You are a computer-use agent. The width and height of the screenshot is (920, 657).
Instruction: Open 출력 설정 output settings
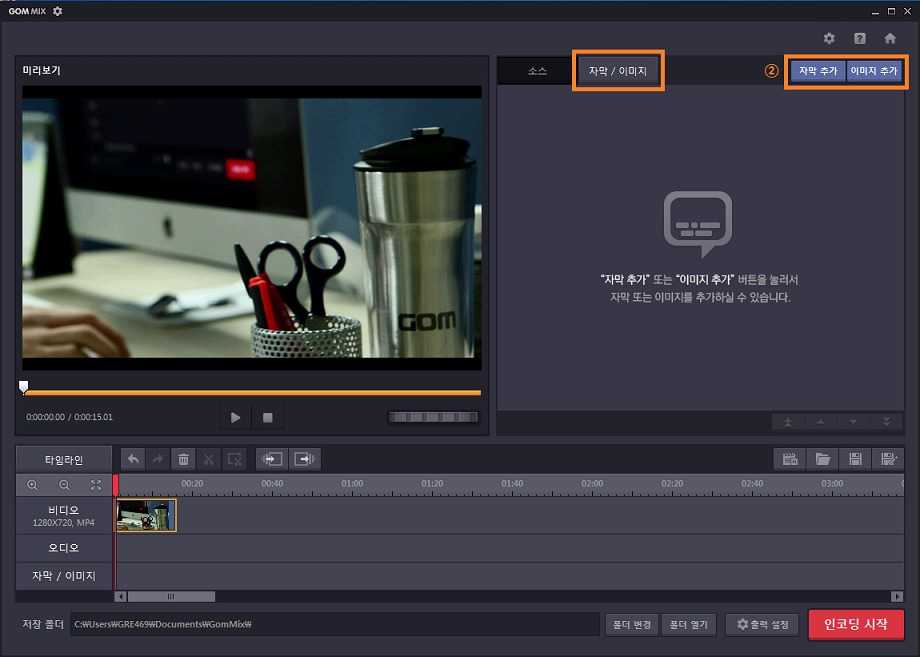[762, 625]
